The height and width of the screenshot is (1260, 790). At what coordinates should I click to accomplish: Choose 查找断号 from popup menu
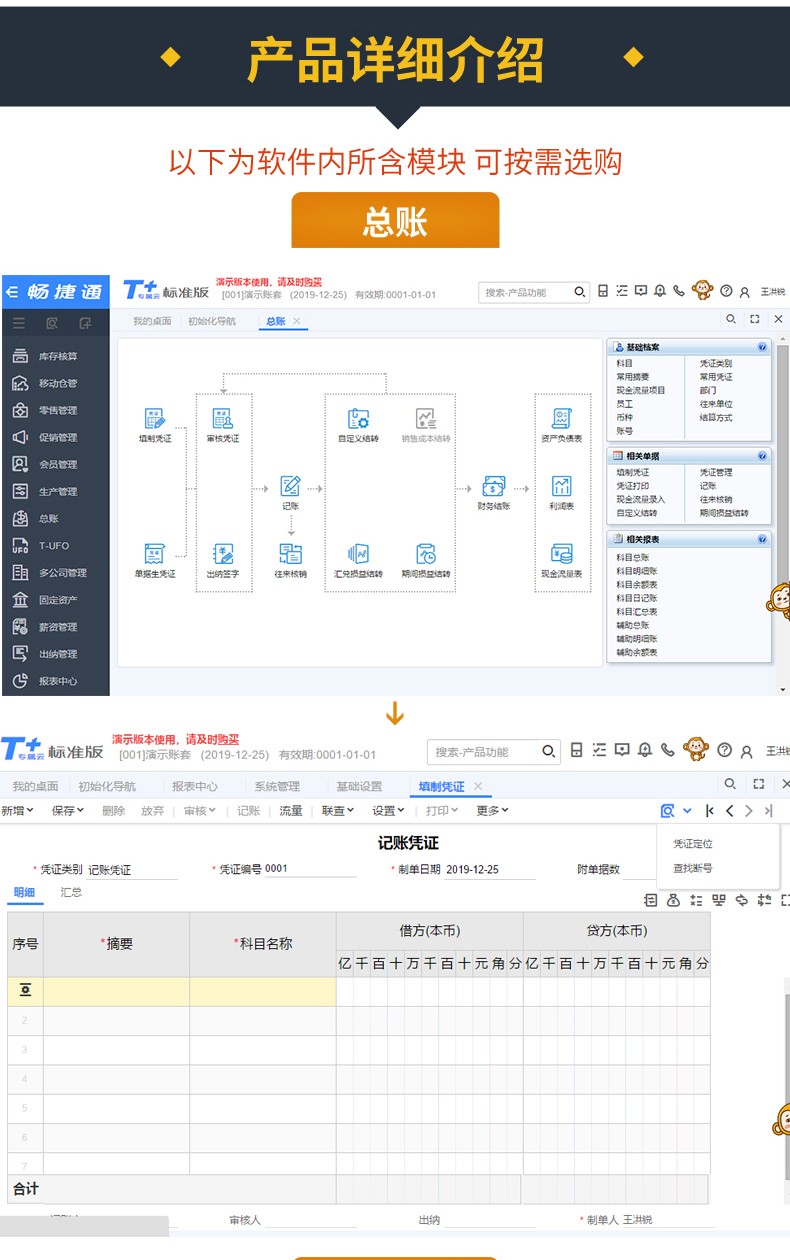(693, 869)
